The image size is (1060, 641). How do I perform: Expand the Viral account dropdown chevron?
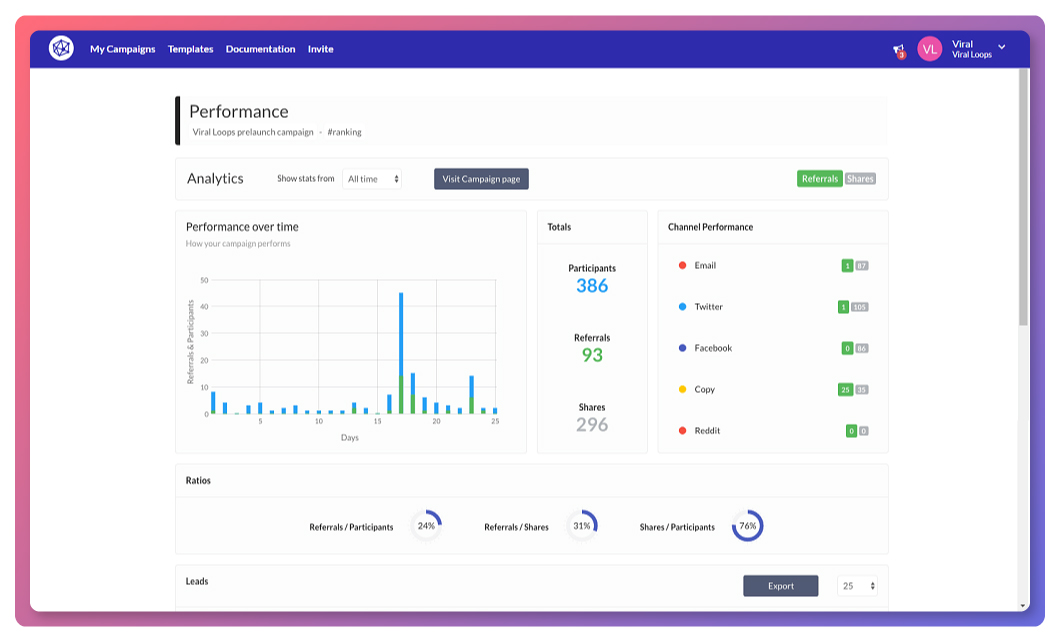point(1002,47)
